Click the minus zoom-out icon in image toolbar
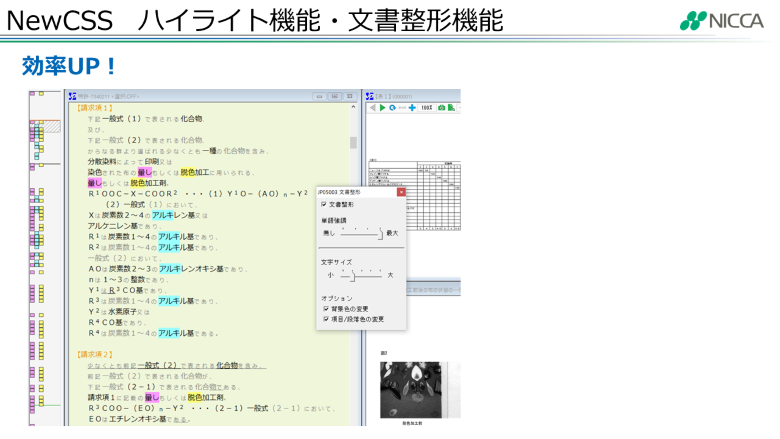 pos(402,107)
